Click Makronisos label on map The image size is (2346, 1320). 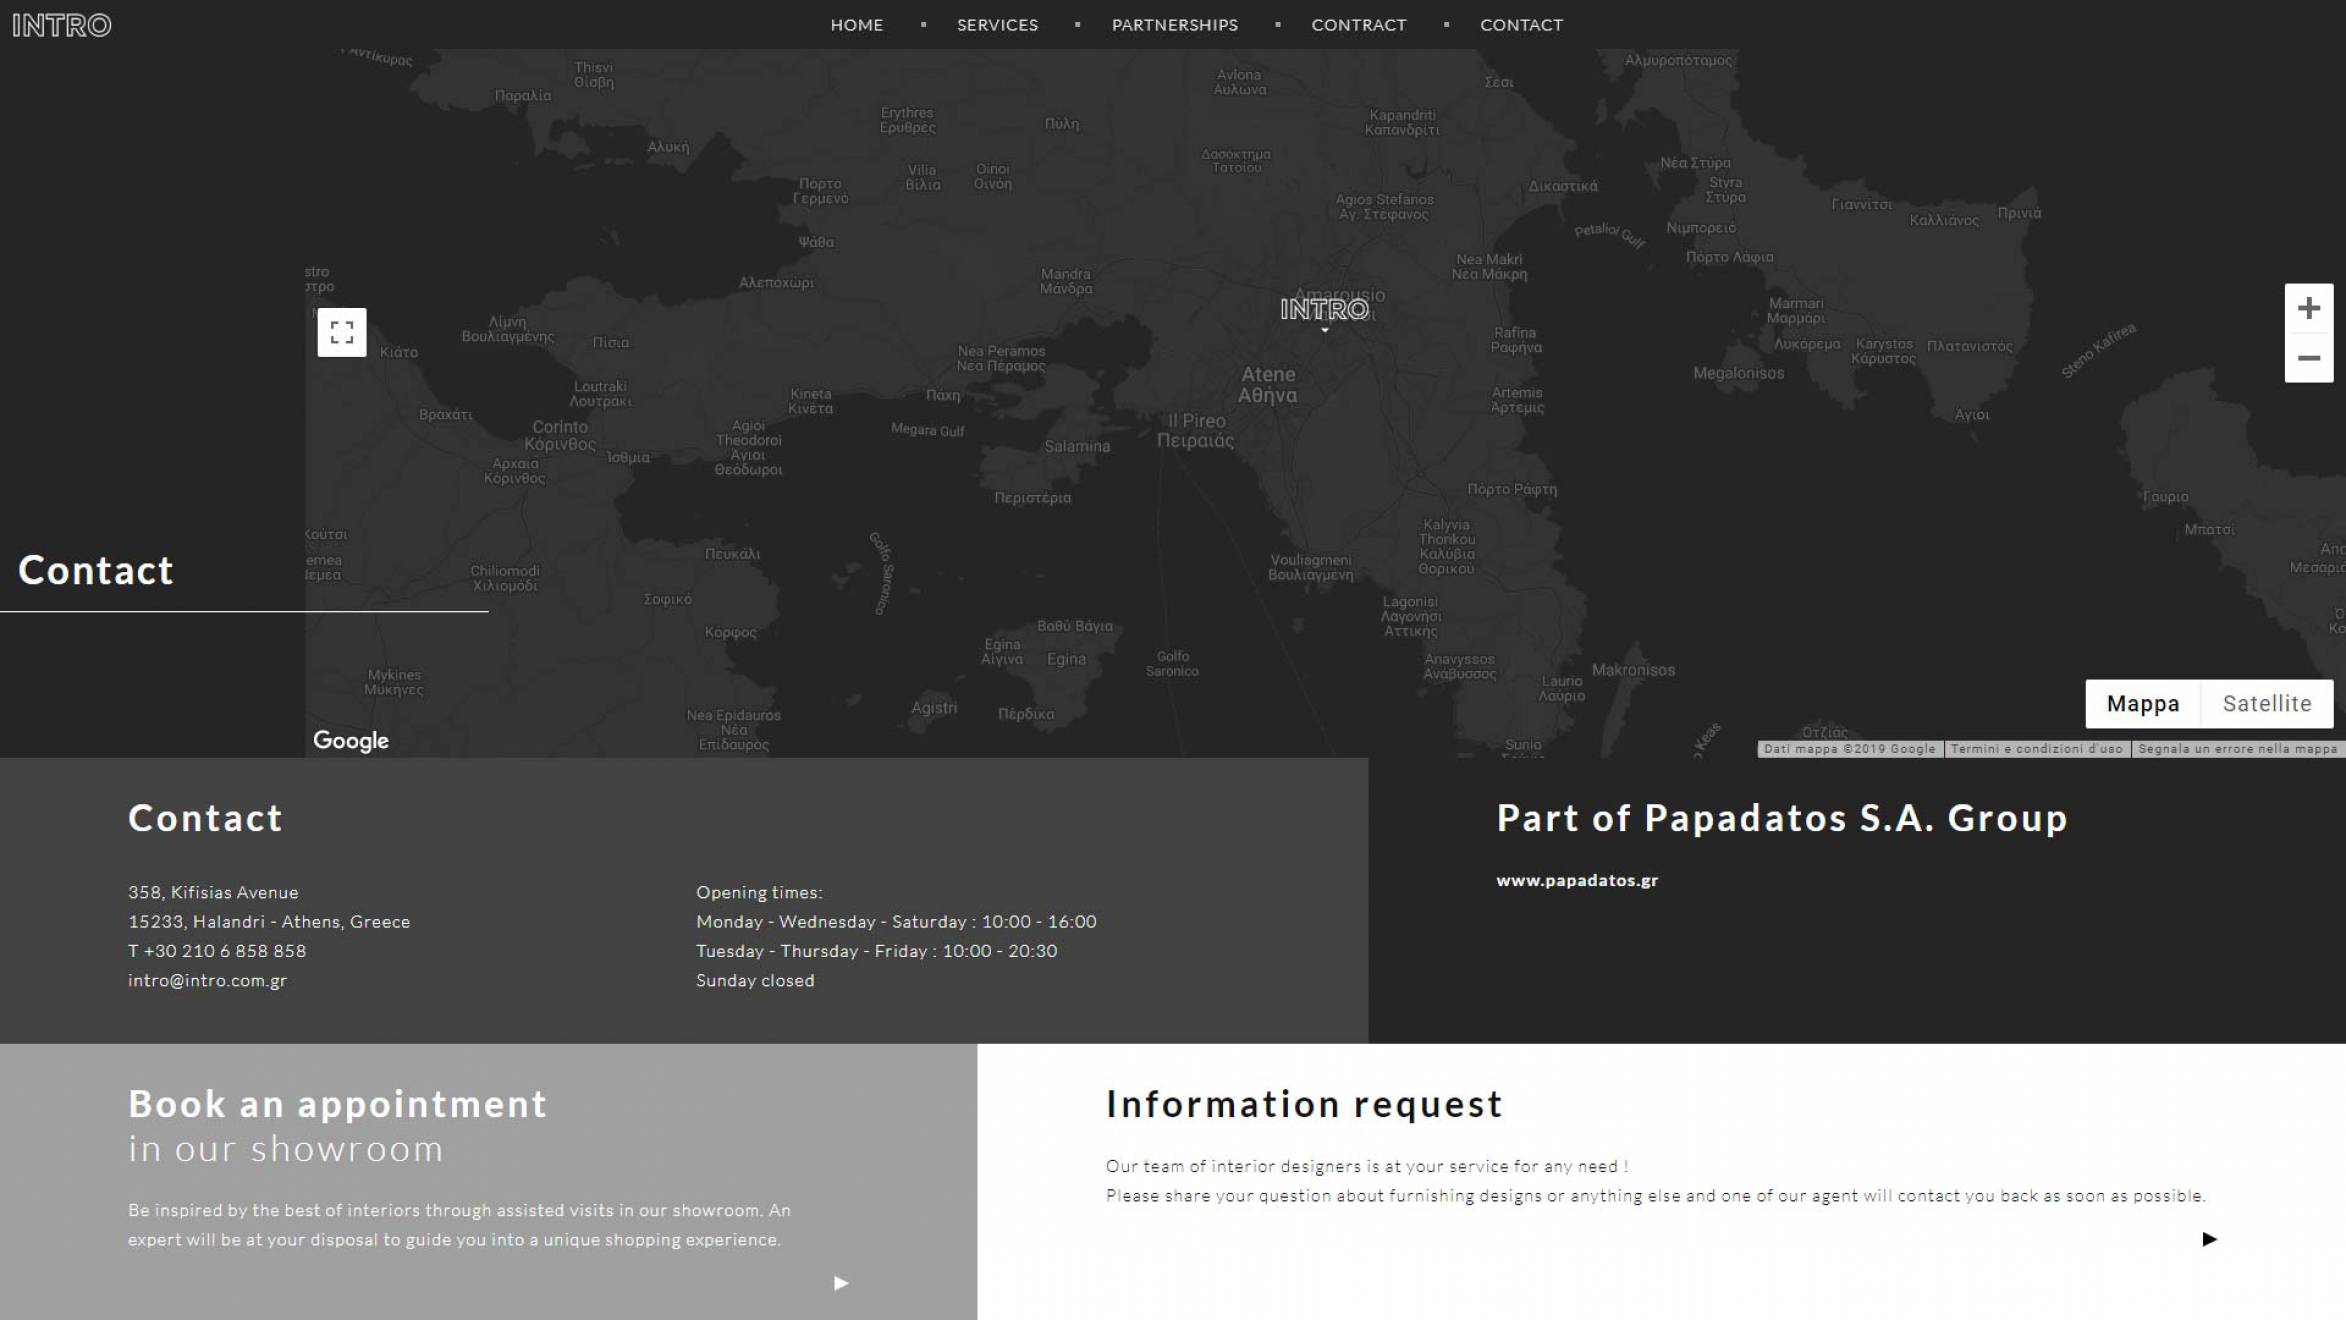[x=1633, y=671]
